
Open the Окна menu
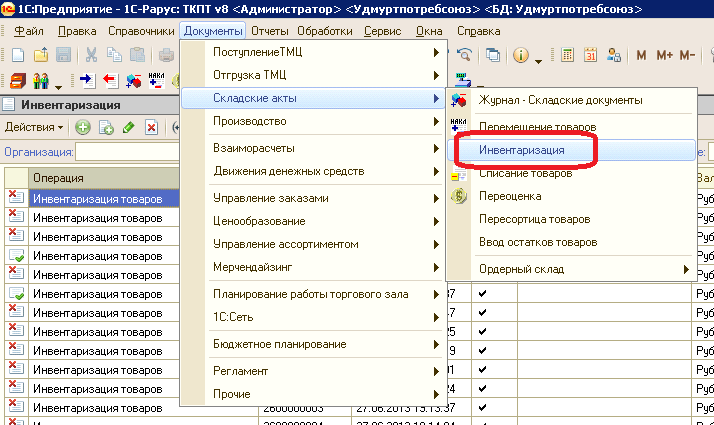(x=429, y=31)
